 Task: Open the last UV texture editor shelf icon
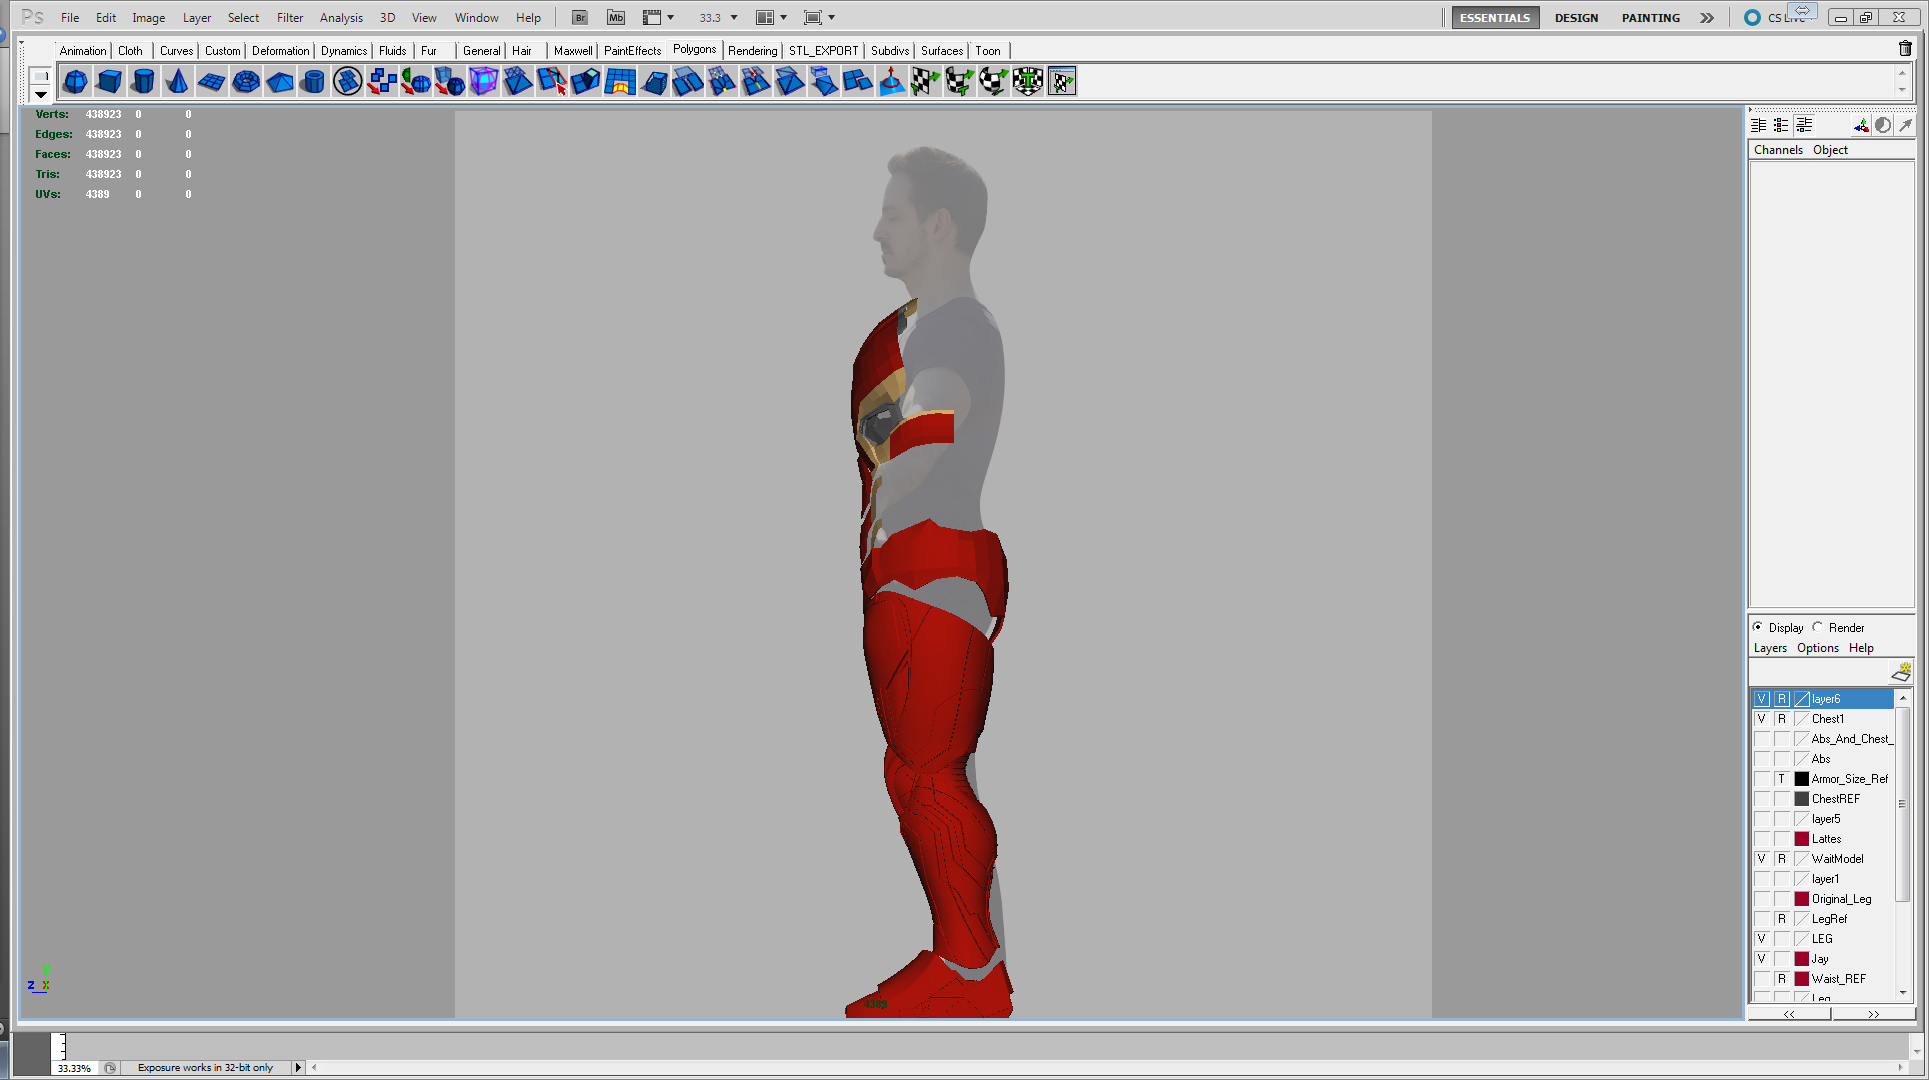1061,82
